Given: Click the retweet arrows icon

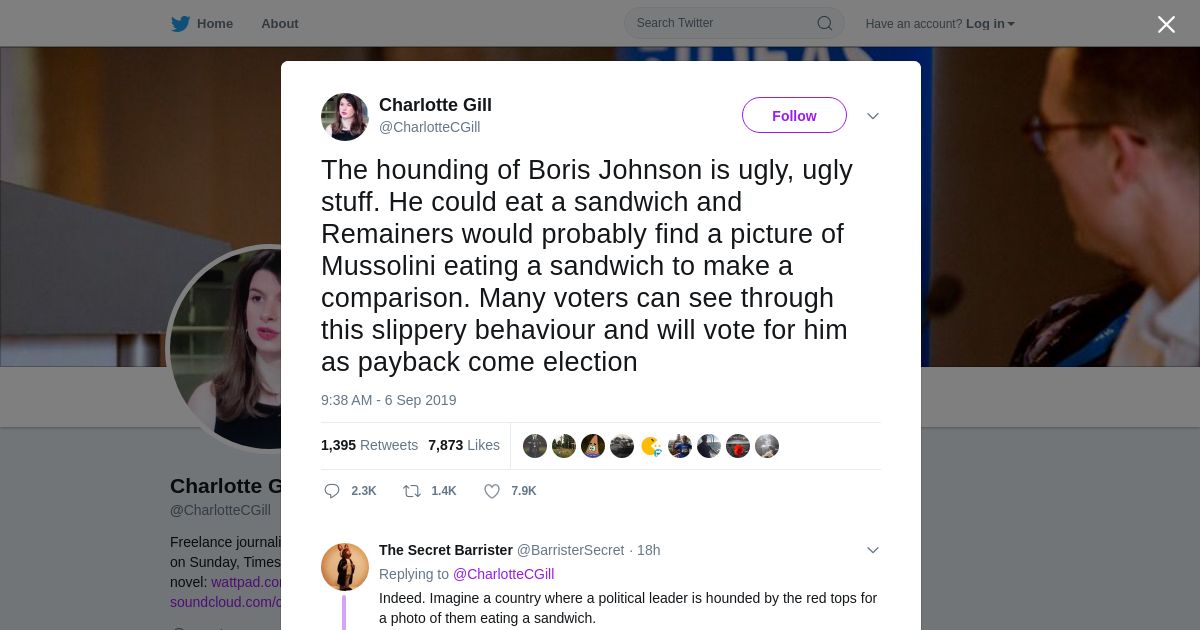Looking at the screenshot, I should pyautogui.click(x=411, y=491).
